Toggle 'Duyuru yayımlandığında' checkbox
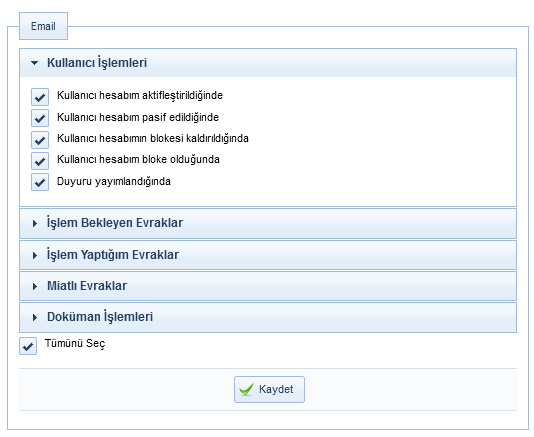 coord(40,182)
